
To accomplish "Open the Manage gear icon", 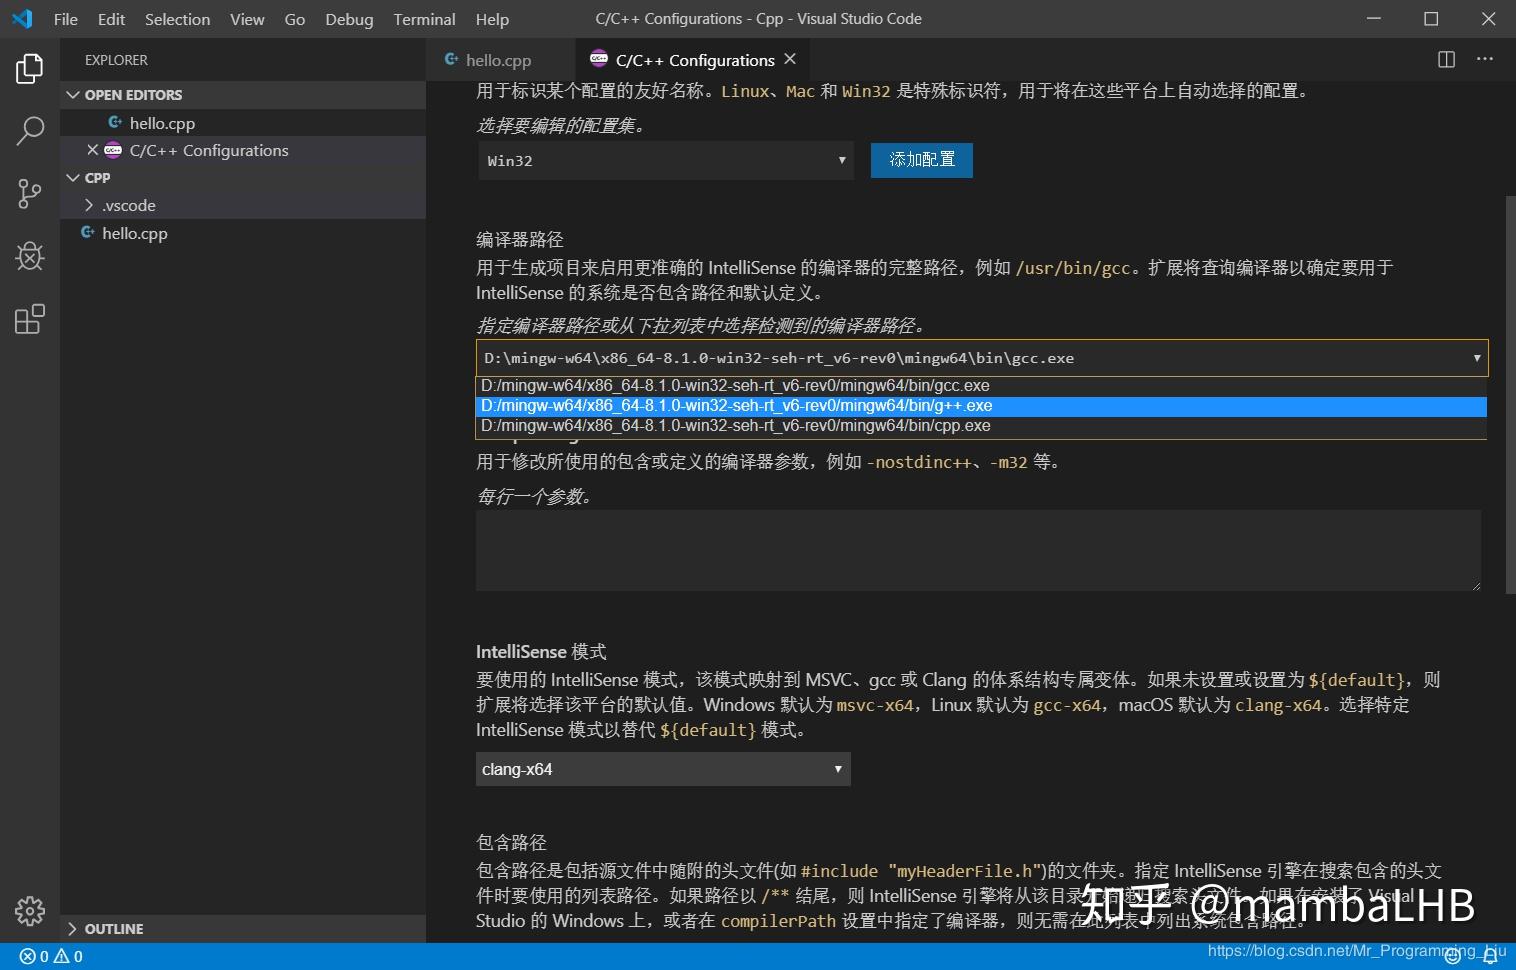I will [x=30, y=911].
